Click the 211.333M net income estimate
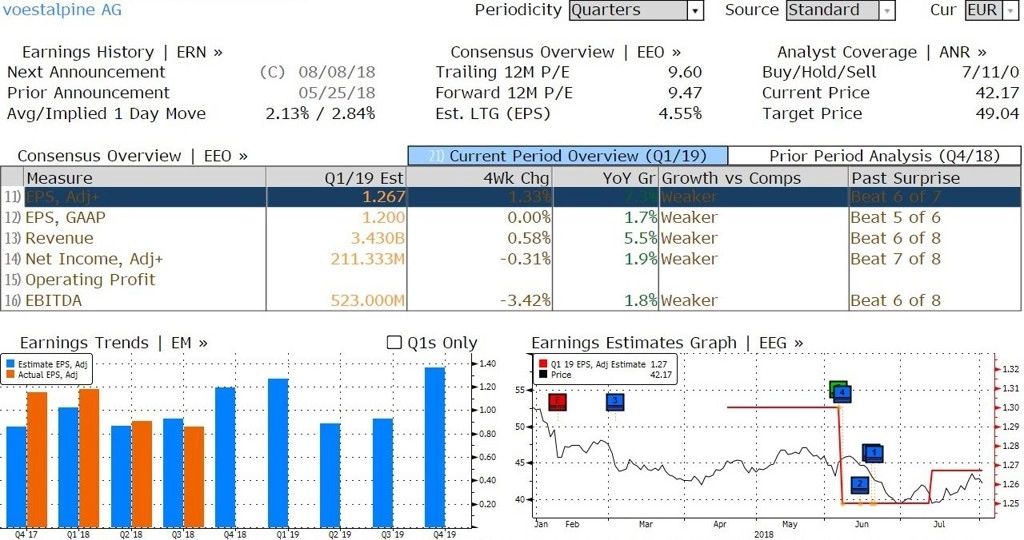 click(368, 259)
